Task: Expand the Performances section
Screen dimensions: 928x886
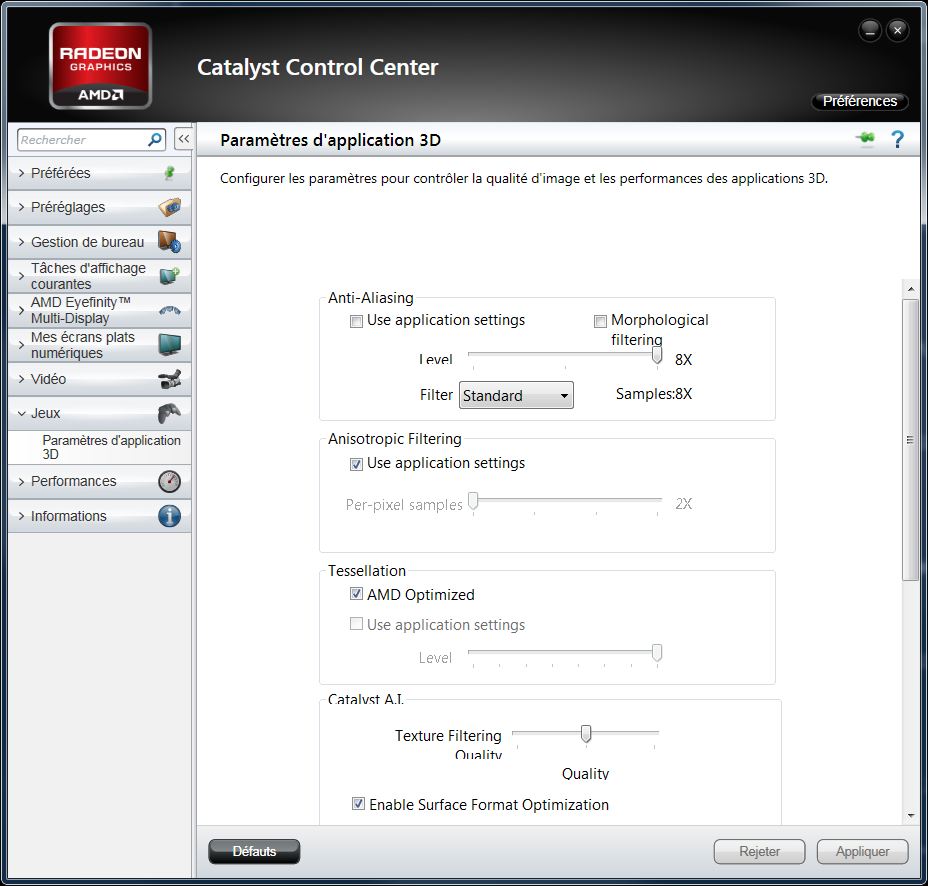Action: click(22, 481)
